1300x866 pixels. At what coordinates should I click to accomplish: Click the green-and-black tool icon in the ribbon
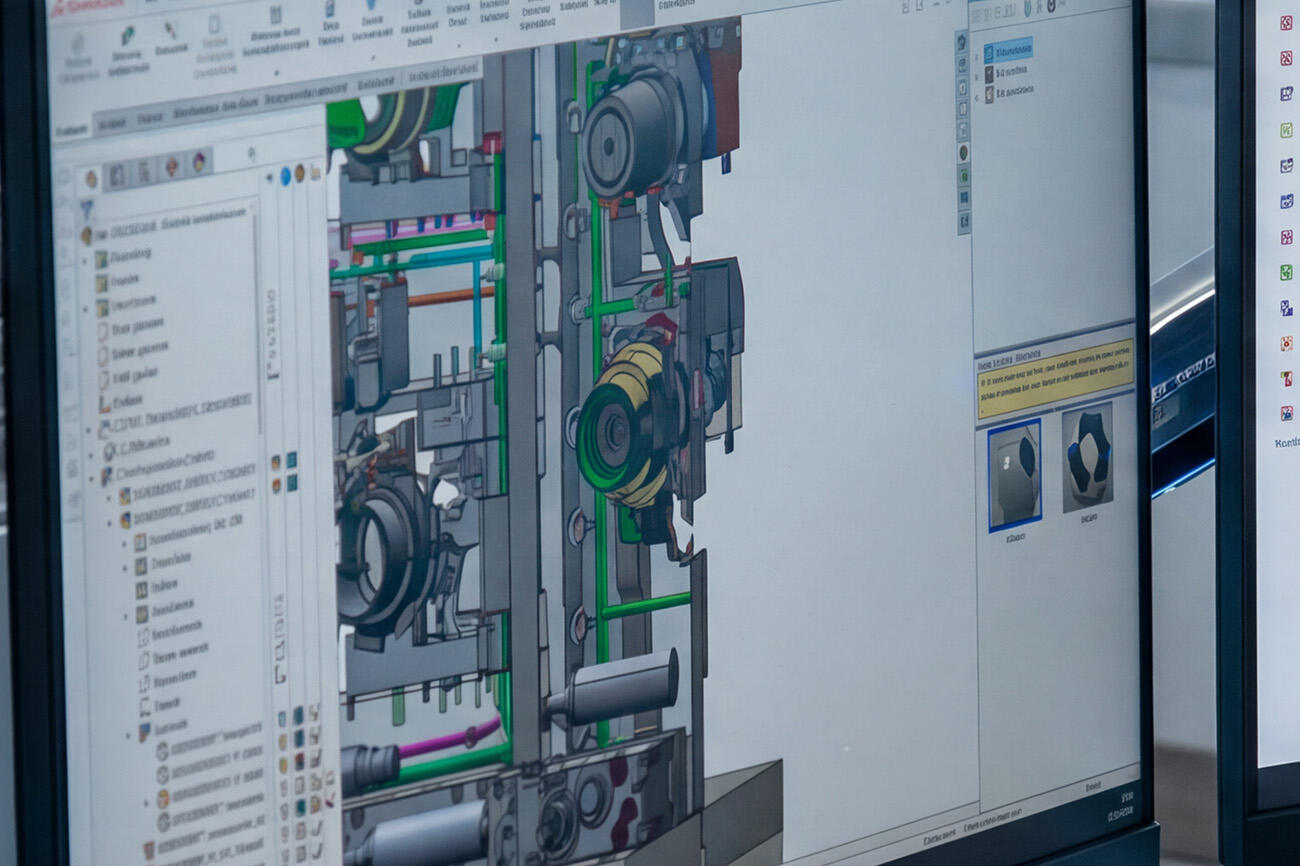128,37
